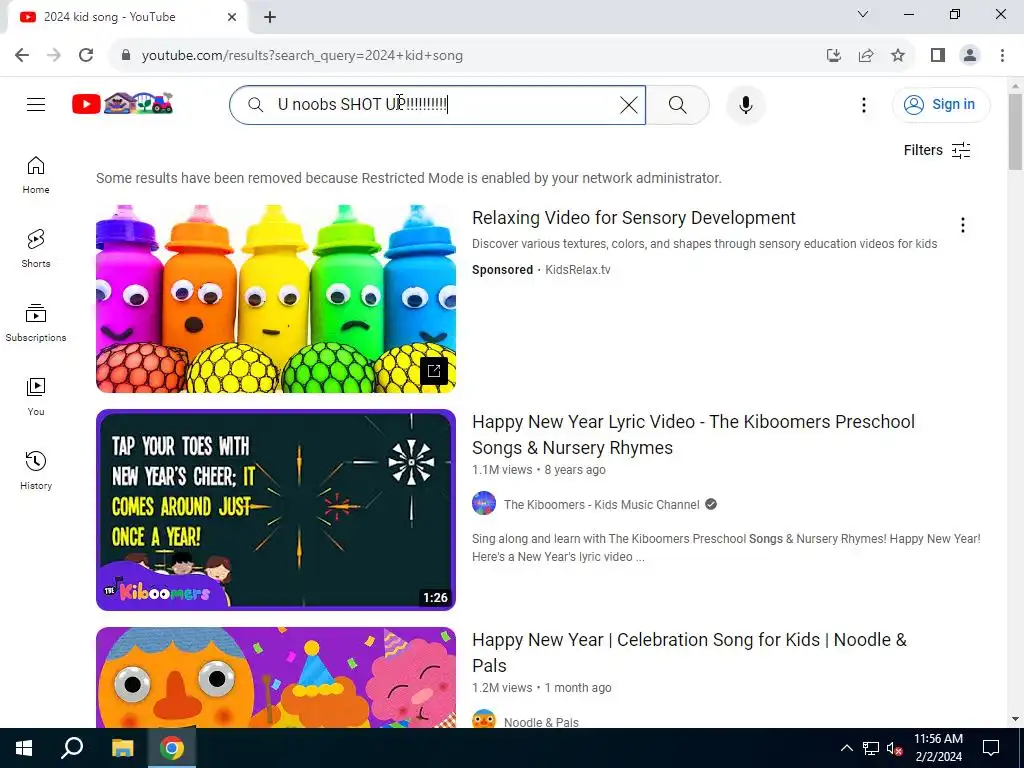Image resolution: width=1024 pixels, height=768 pixels.
Task: Open Happy New Year Lyric Video title
Action: point(693,434)
